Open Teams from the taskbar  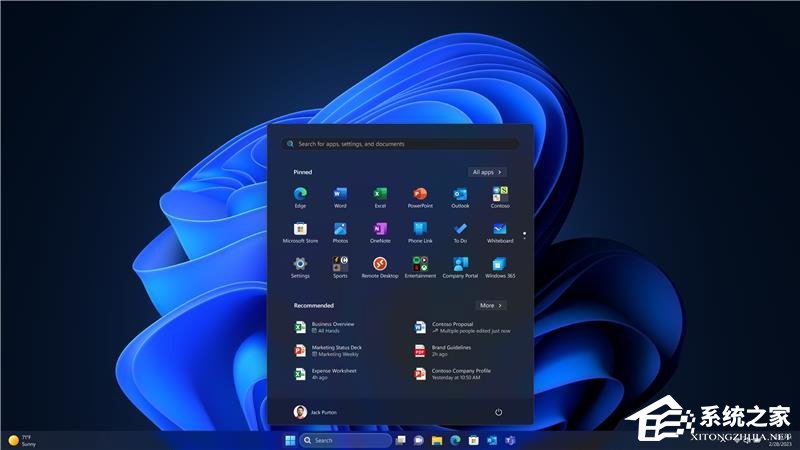510,440
